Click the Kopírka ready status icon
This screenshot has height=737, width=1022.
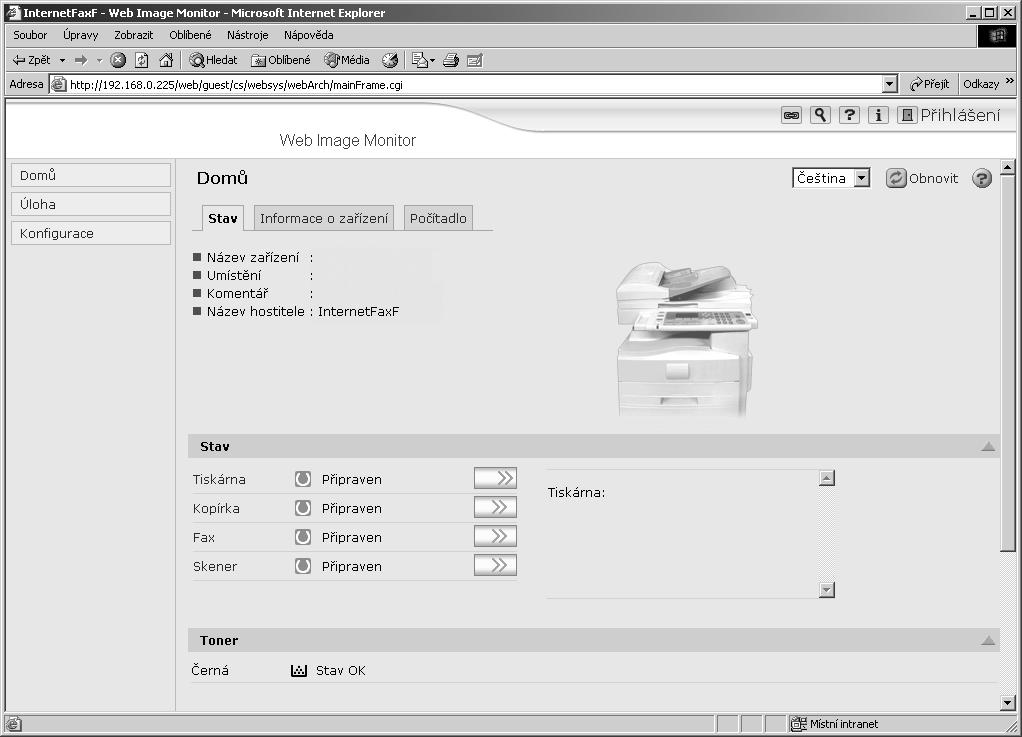(302, 508)
